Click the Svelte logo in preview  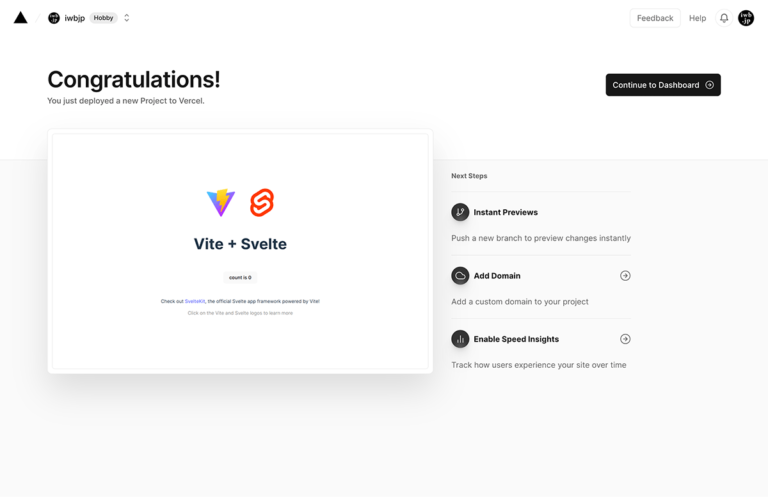click(262, 203)
